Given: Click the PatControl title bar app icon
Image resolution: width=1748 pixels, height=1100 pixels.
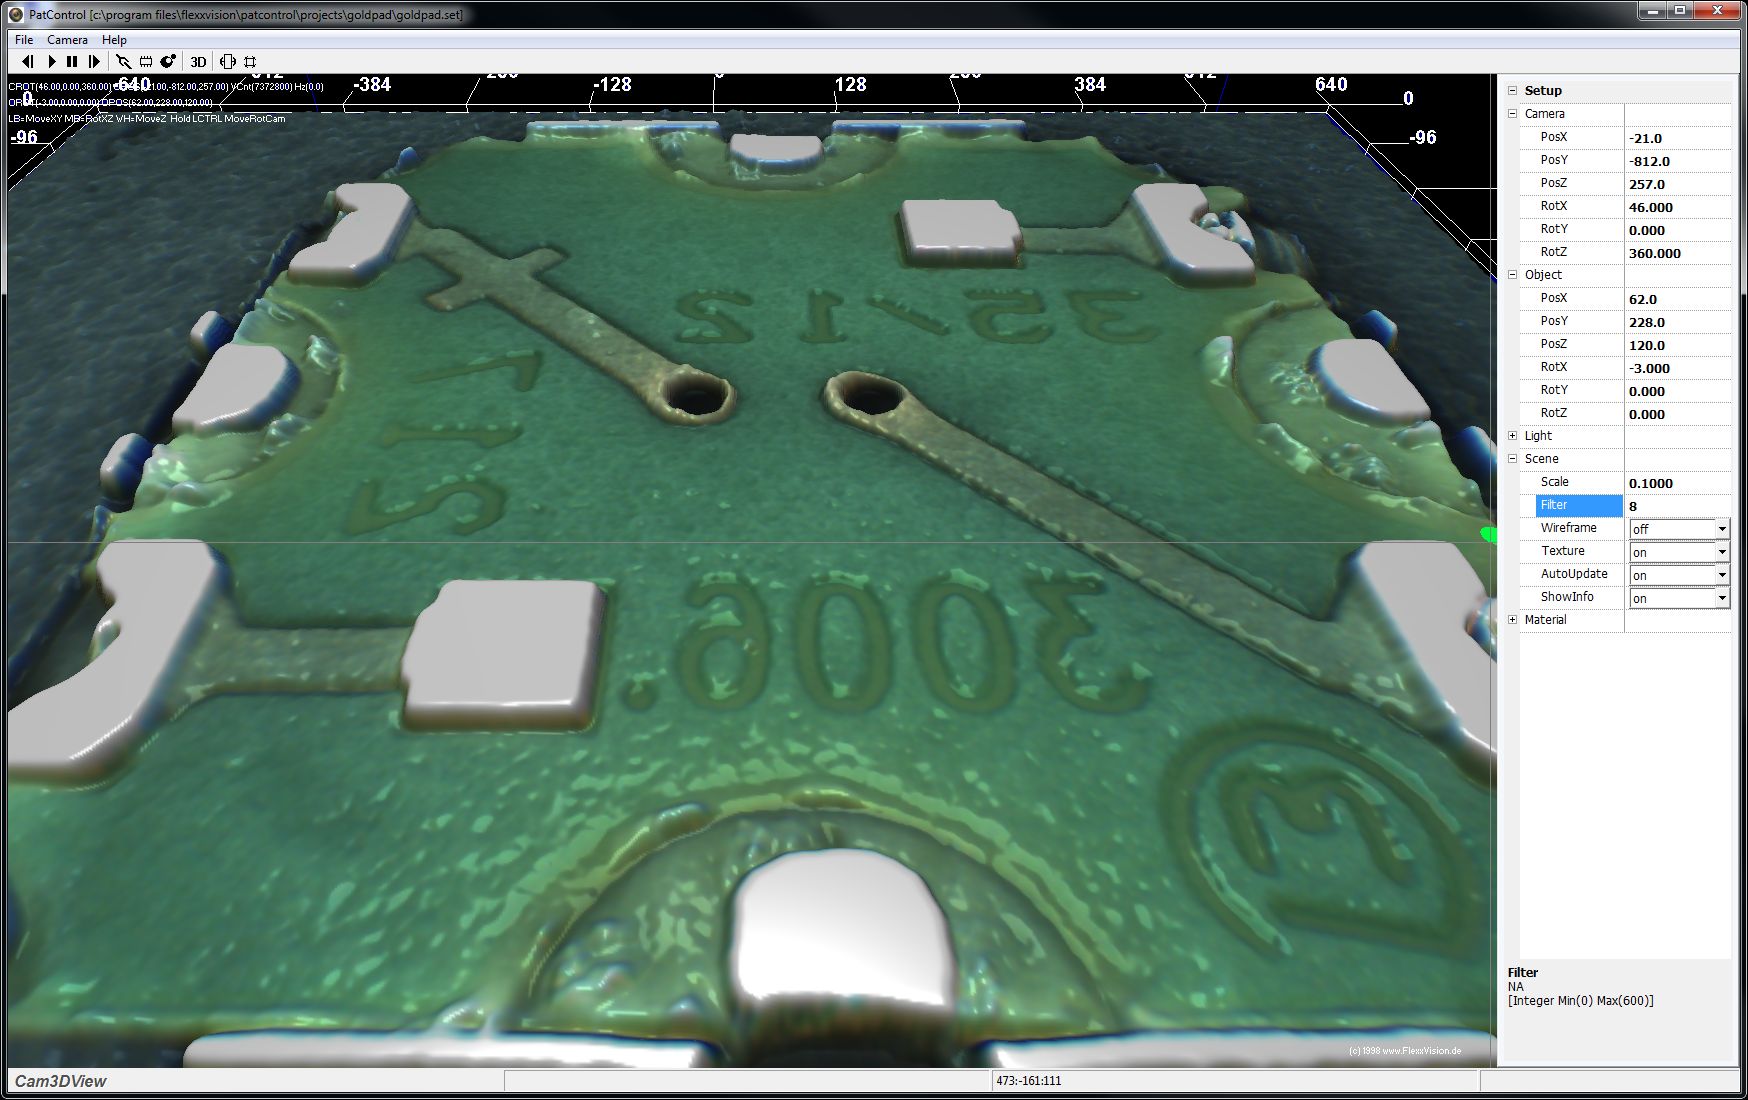Looking at the screenshot, I should coord(15,15).
